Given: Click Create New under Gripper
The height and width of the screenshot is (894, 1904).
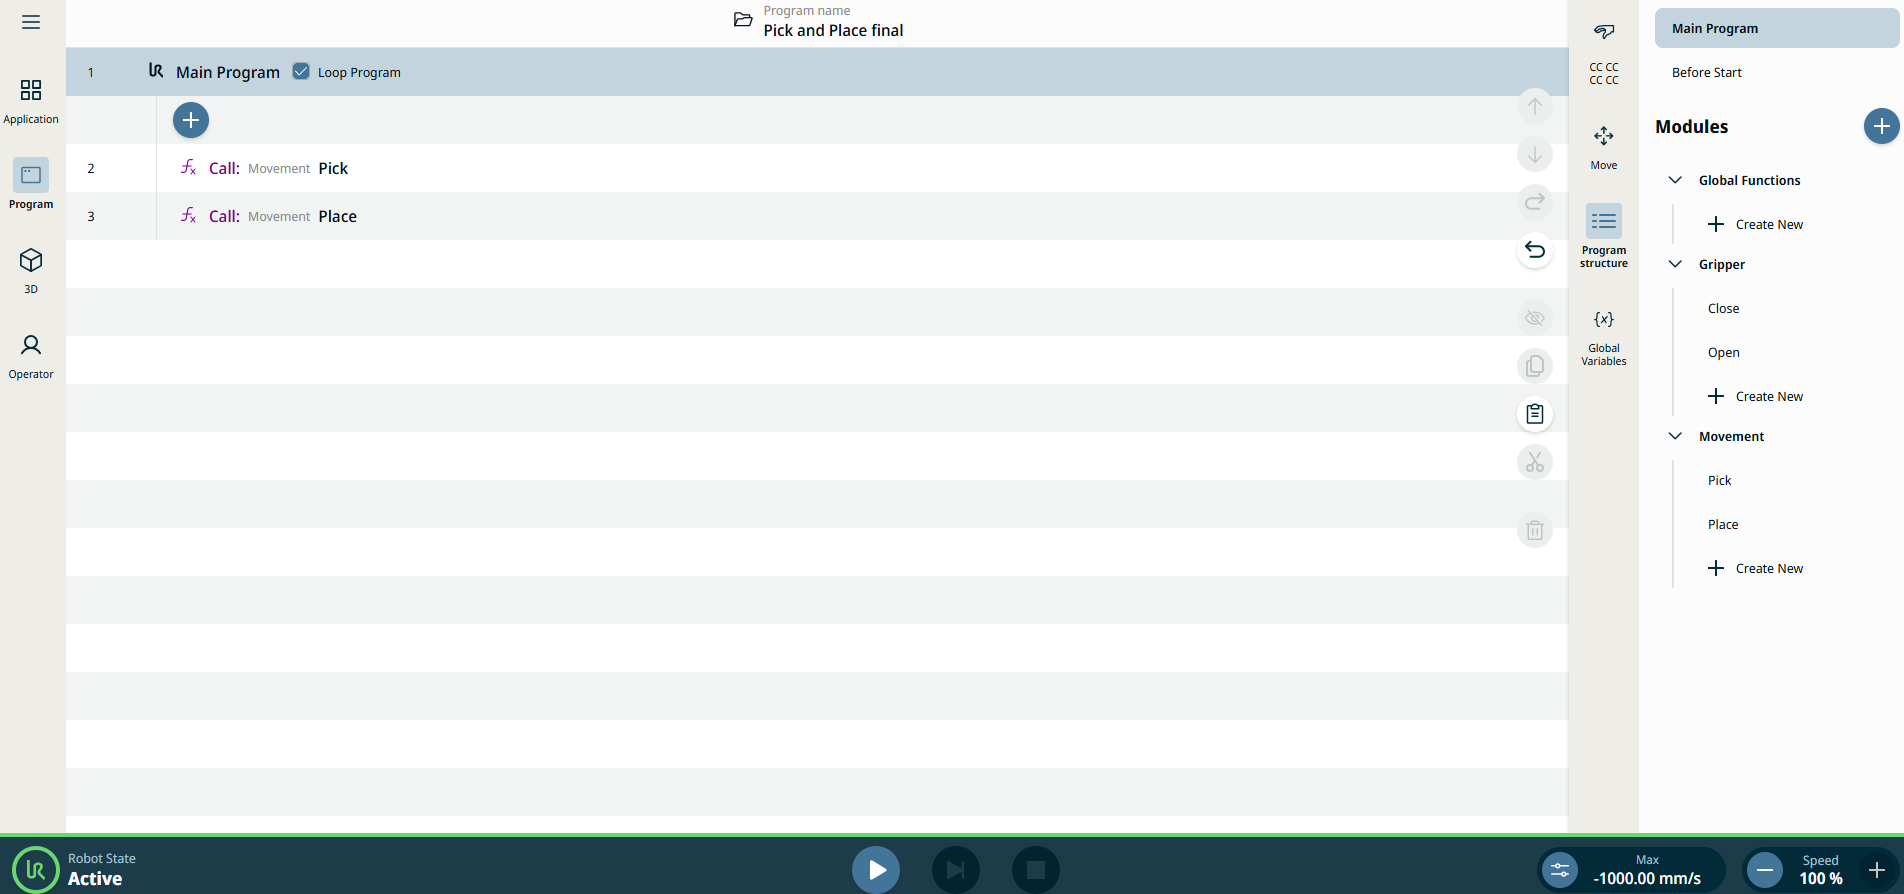Looking at the screenshot, I should tap(1755, 396).
